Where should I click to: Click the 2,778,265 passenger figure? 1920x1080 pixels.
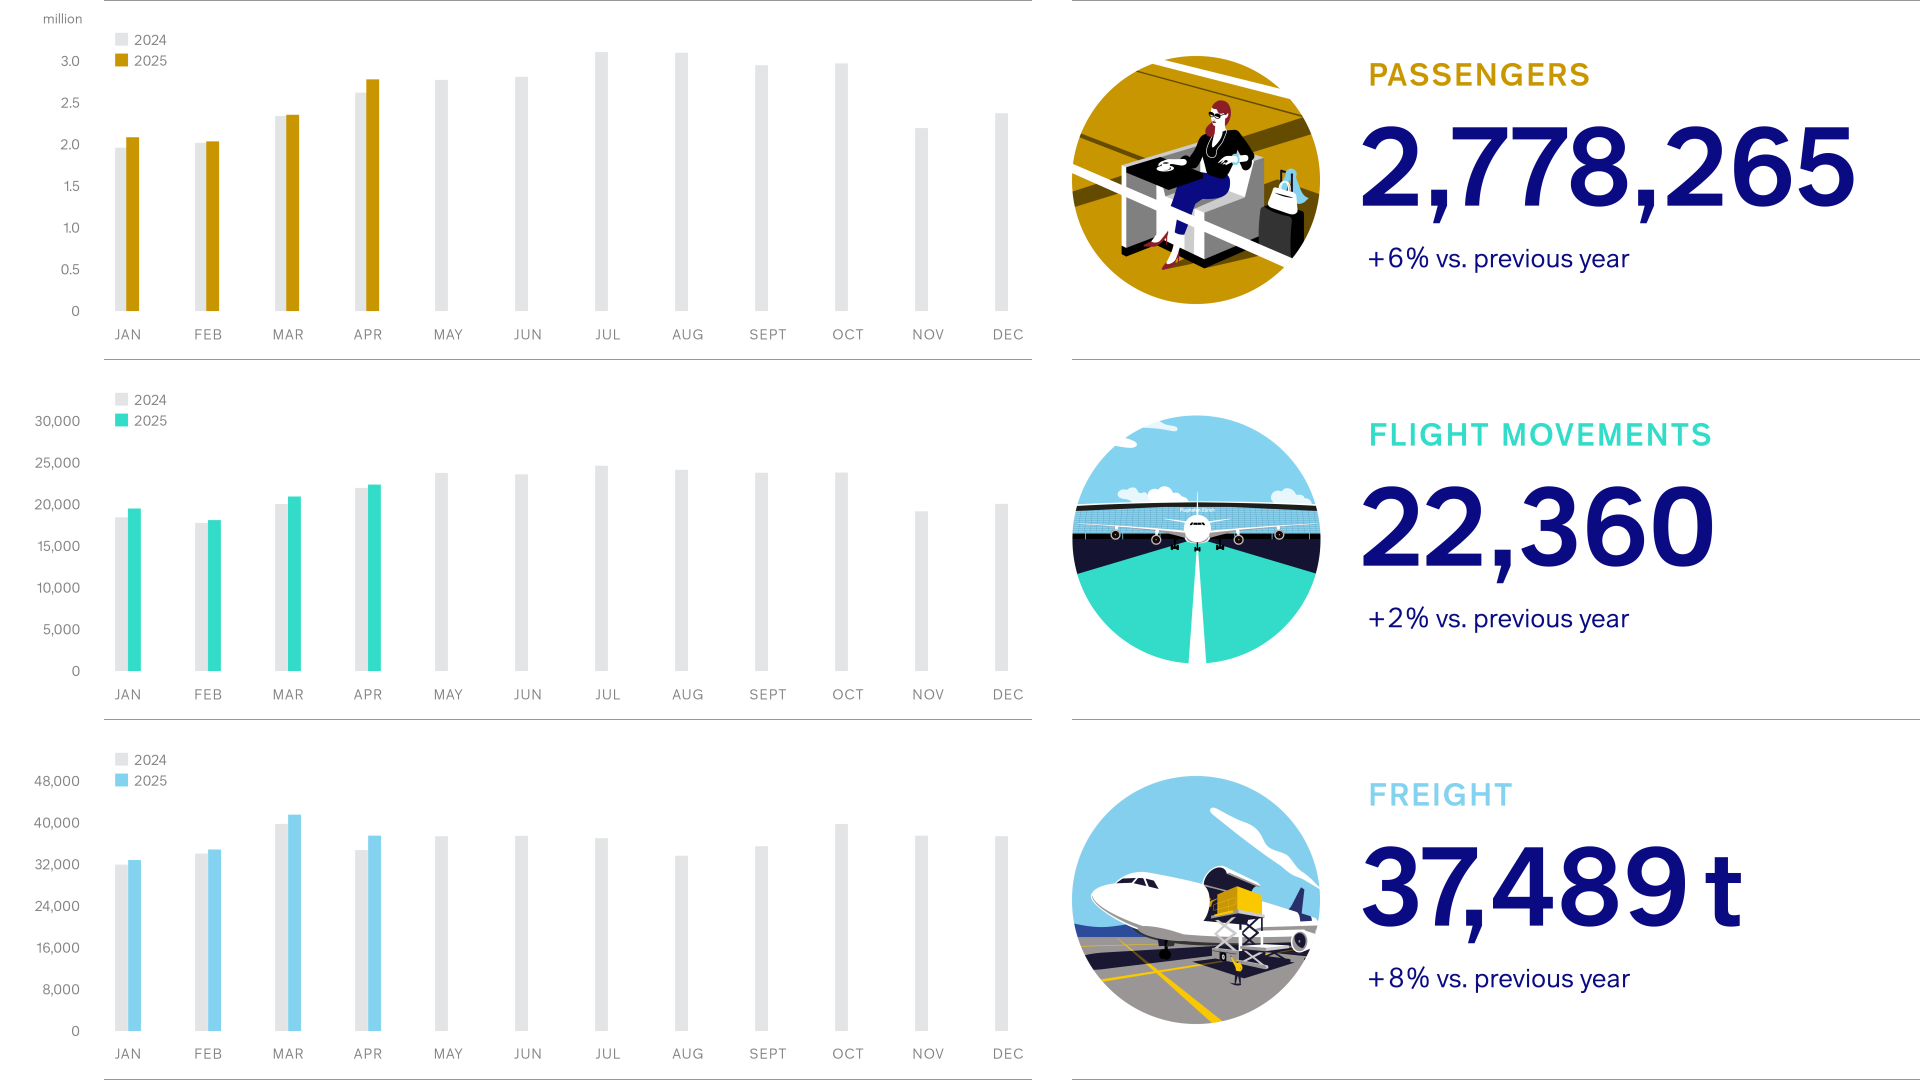pyautogui.click(x=1607, y=168)
